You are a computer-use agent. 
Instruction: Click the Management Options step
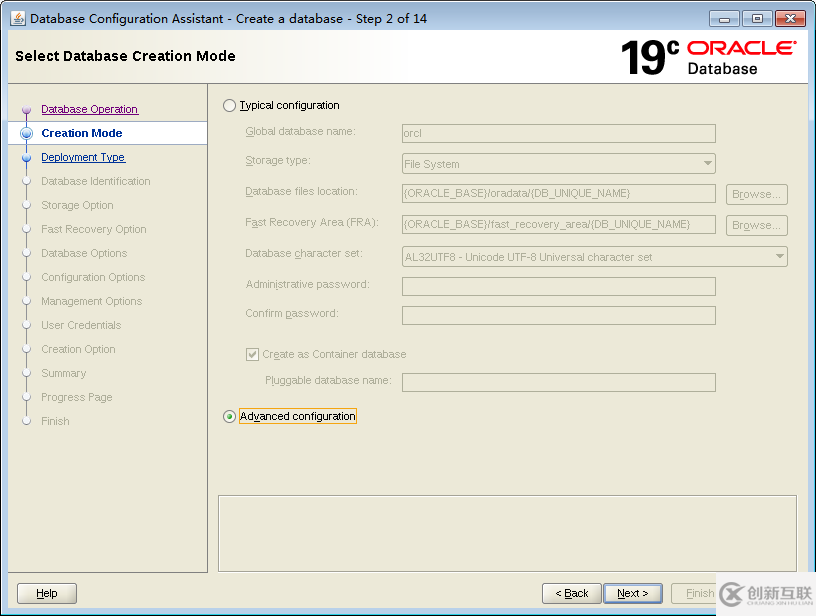(x=92, y=301)
